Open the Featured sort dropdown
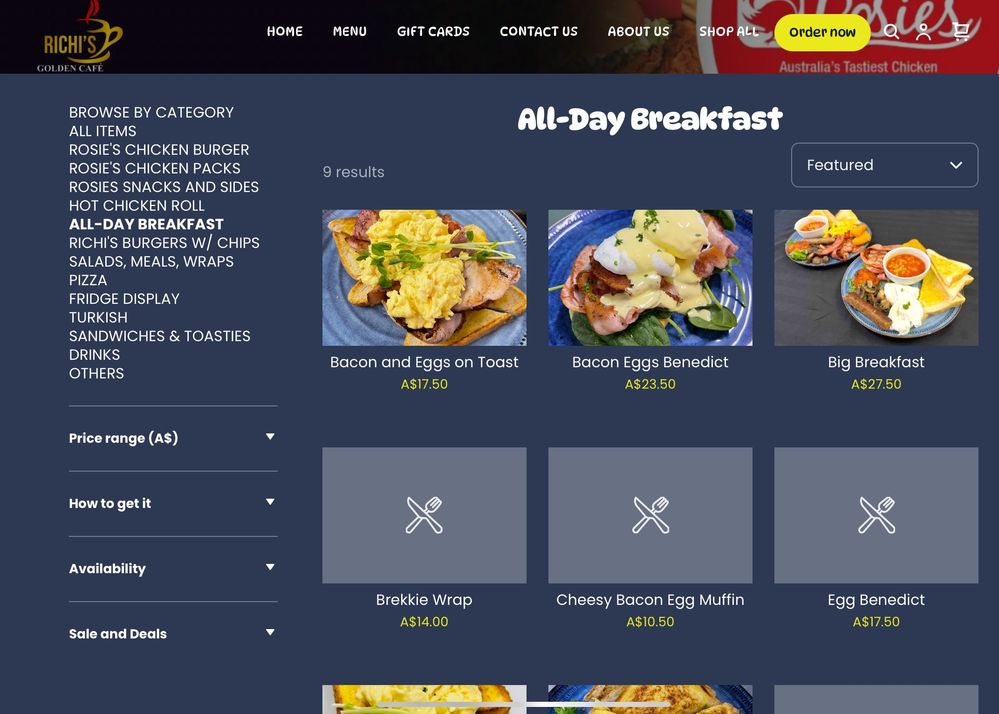999x714 pixels. tap(884, 165)
